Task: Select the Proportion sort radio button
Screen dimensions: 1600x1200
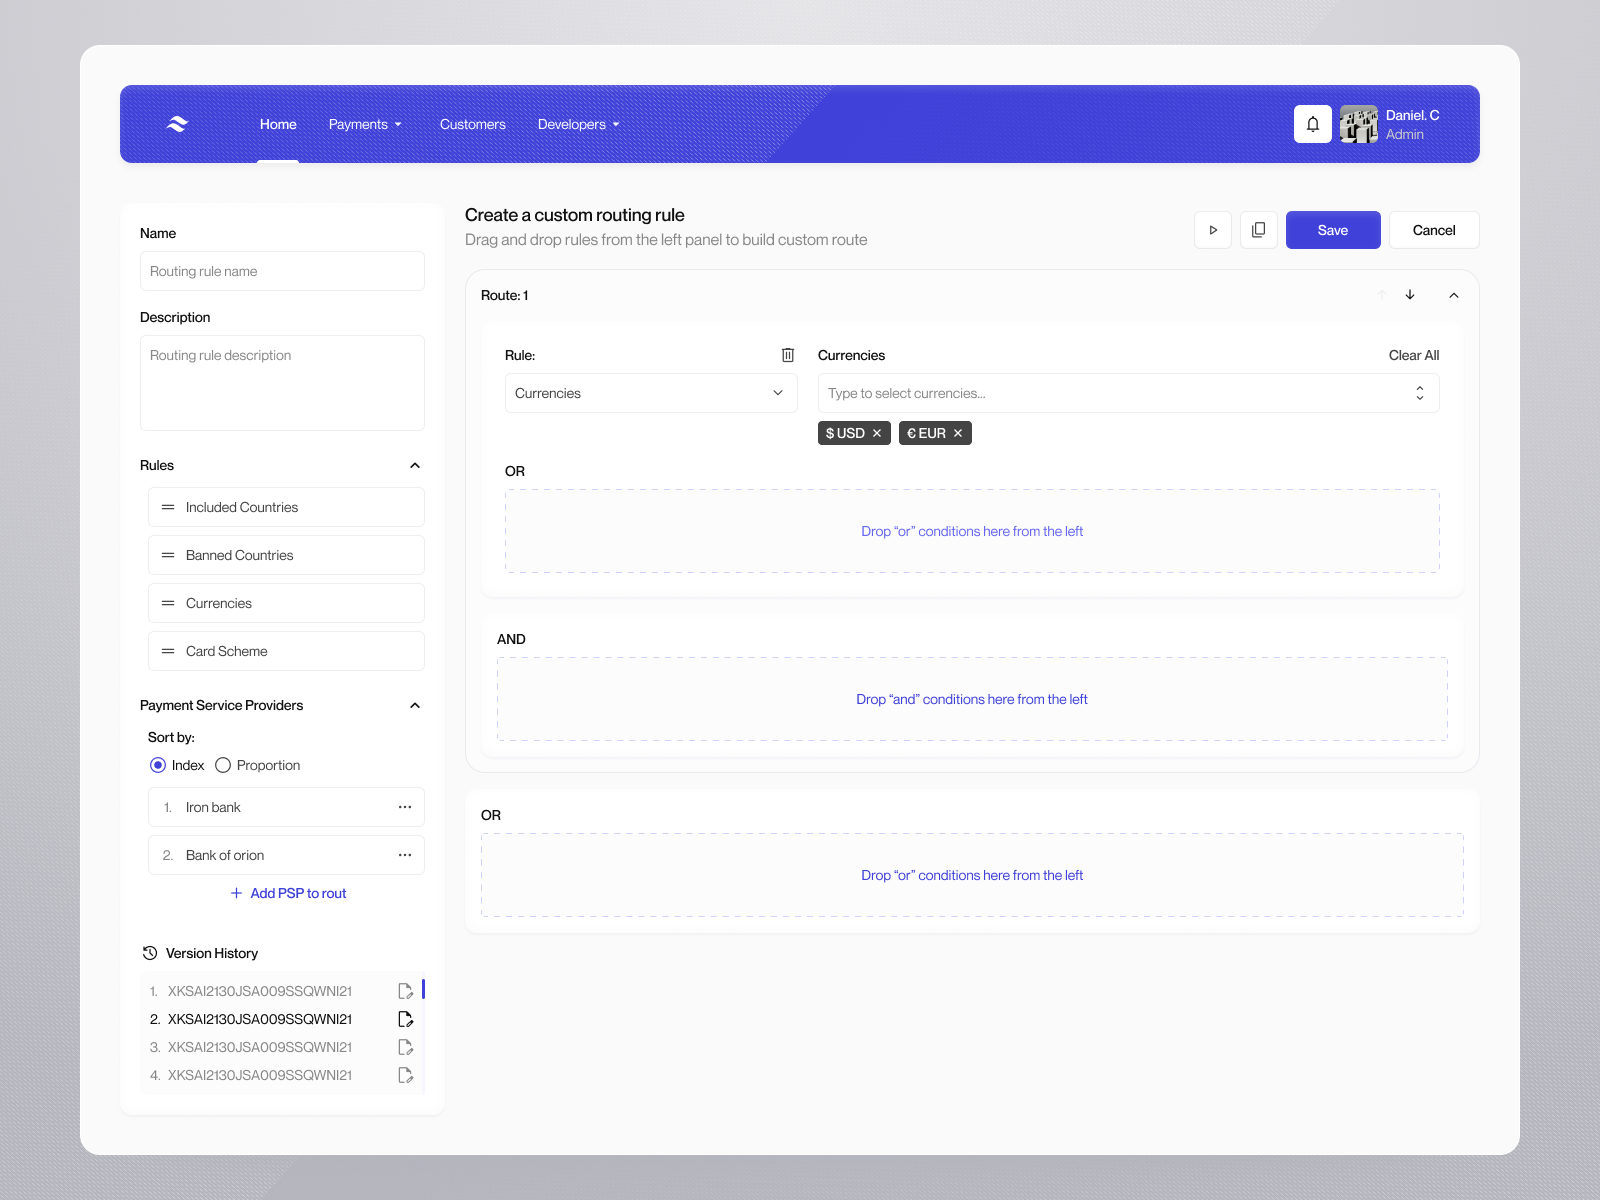Action: pyautogui.click(x=223, y=765)
